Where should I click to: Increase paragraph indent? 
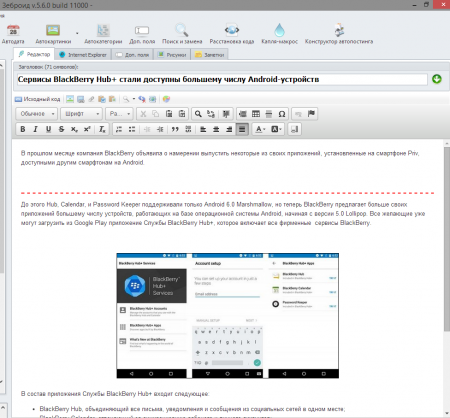pos(160,129)
